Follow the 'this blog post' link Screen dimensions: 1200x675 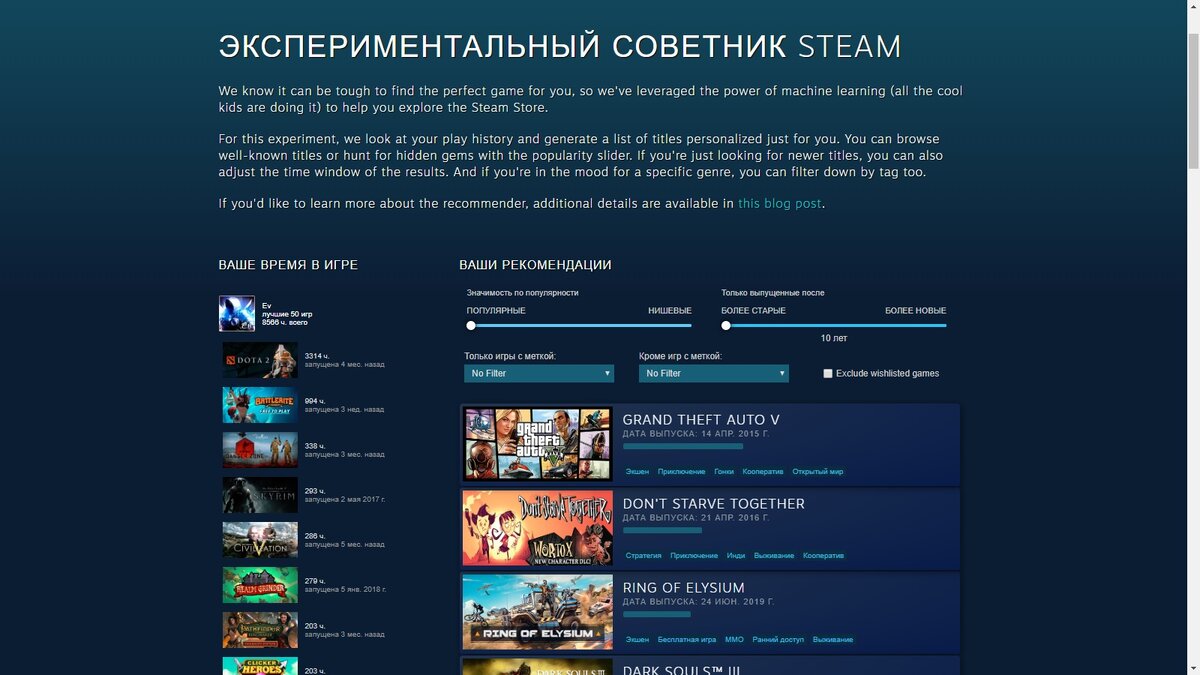pyautogui.click(x=780, y=203)
